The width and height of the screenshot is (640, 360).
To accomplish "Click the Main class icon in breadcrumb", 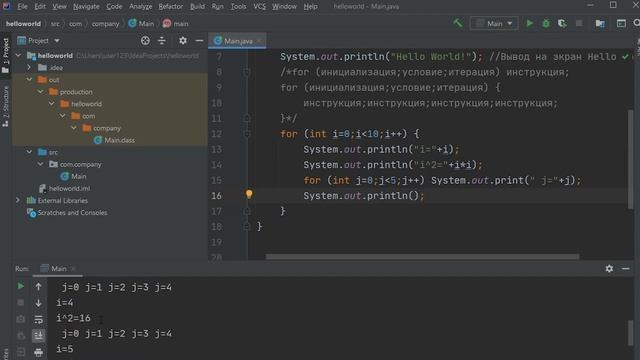I will click(x=132, y=23).
